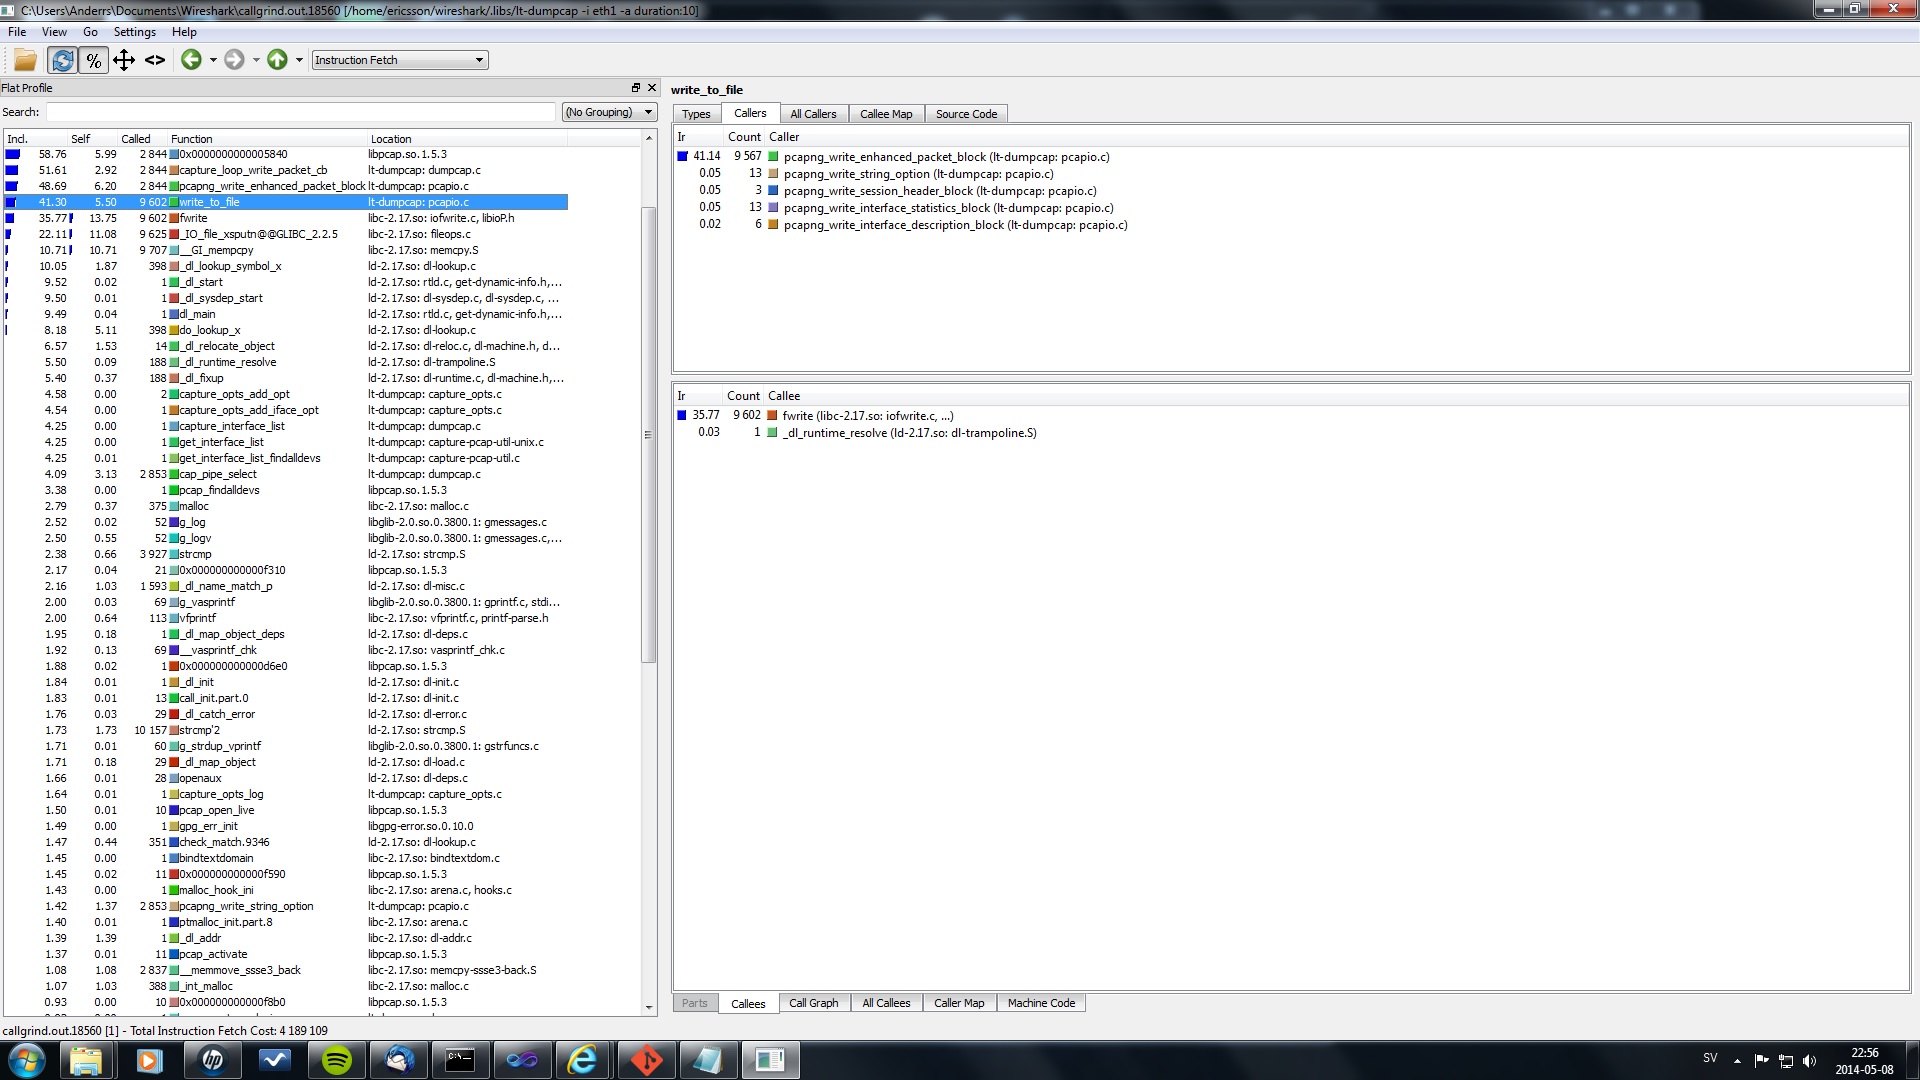The height and width of the screenshot is (1080, 1920).
Task: Close the Flat Profile panel
Action: pyautogui.click(x=652, y=88)
